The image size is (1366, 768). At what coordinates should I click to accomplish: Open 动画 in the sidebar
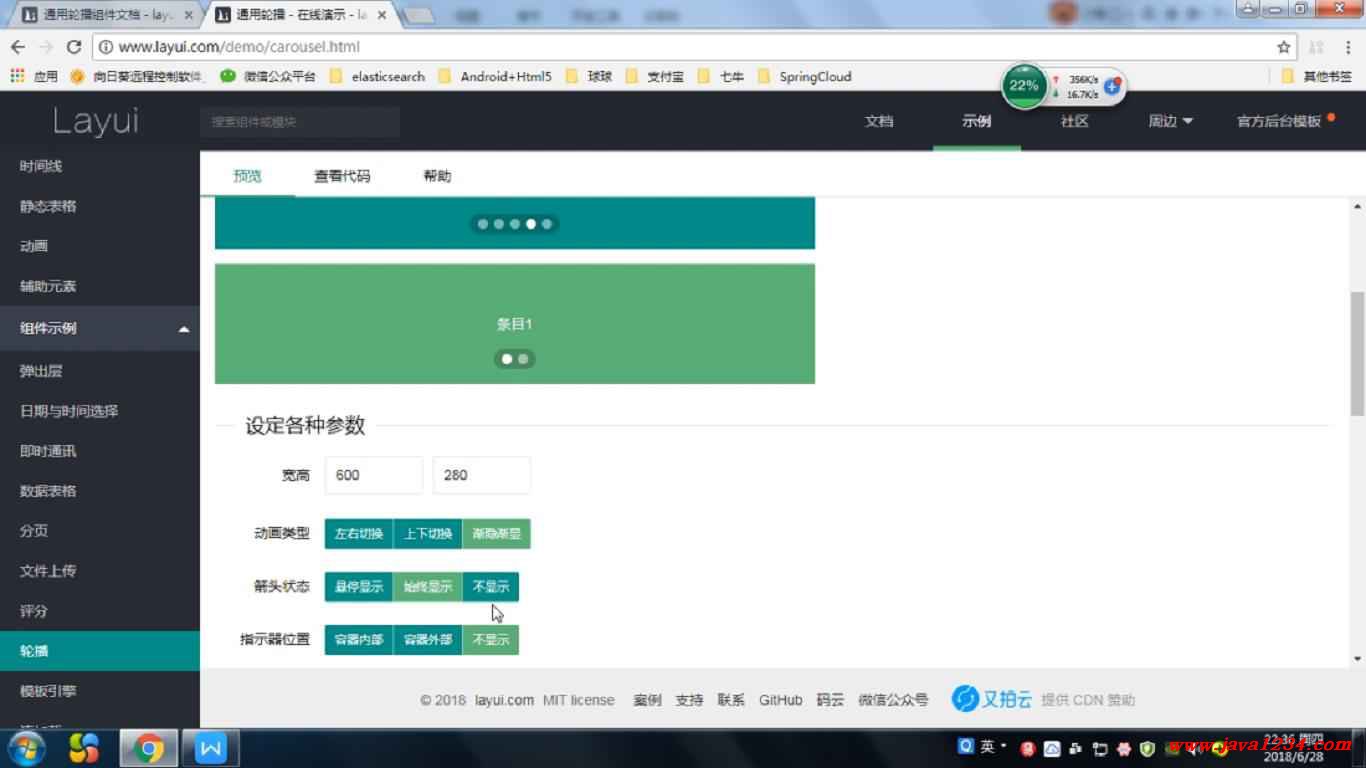(100, 246)
